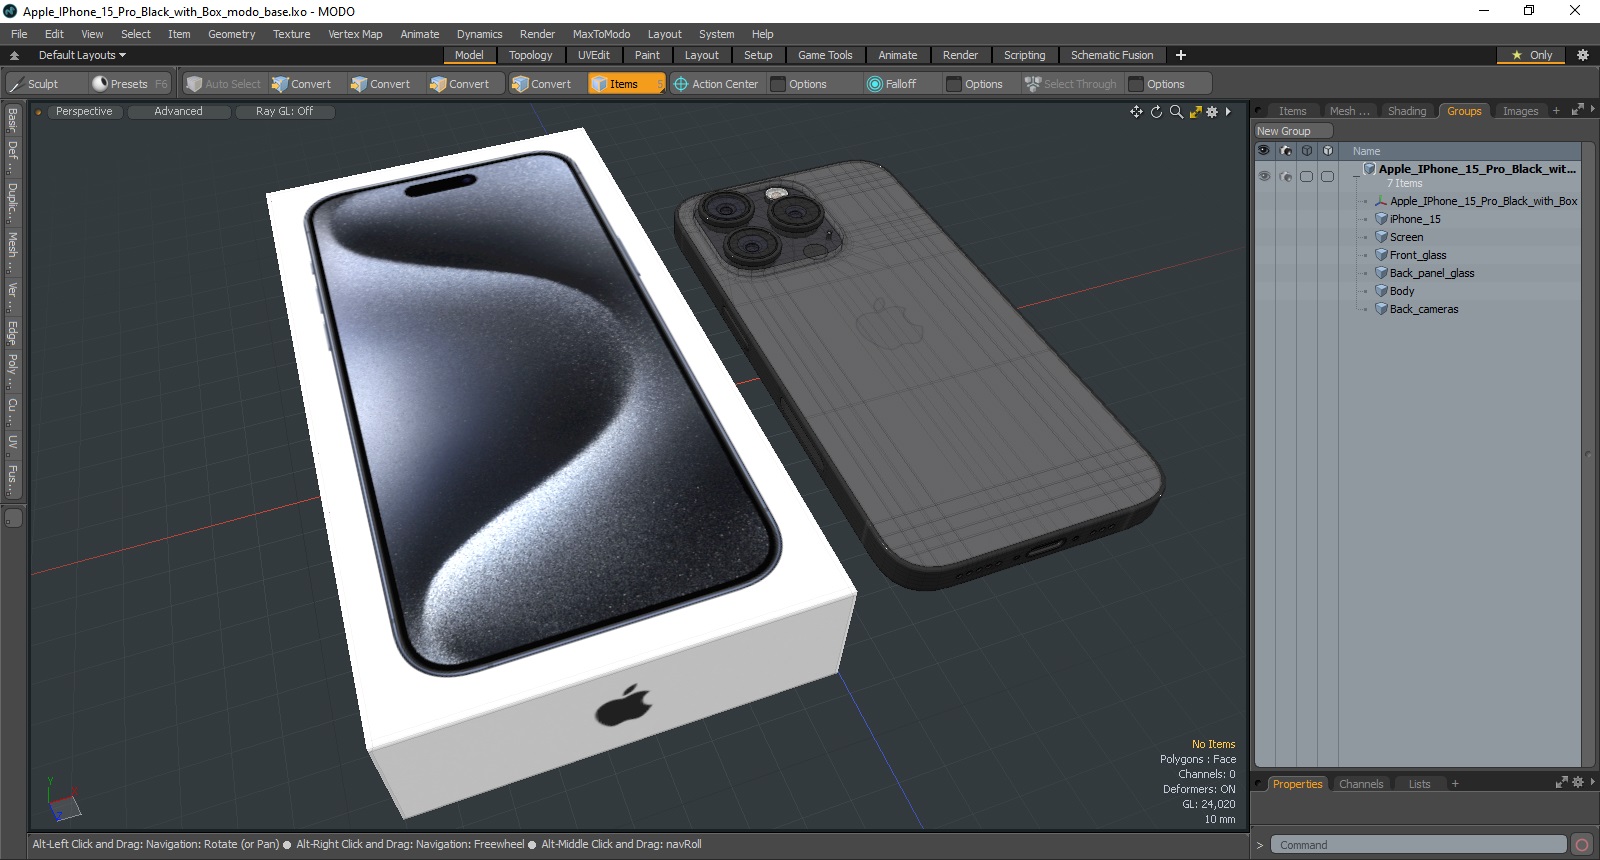Open the Advanced shading style dropdown
Image resolution: width=1600 pixels, height=860 pixels.
coord(178,112)
